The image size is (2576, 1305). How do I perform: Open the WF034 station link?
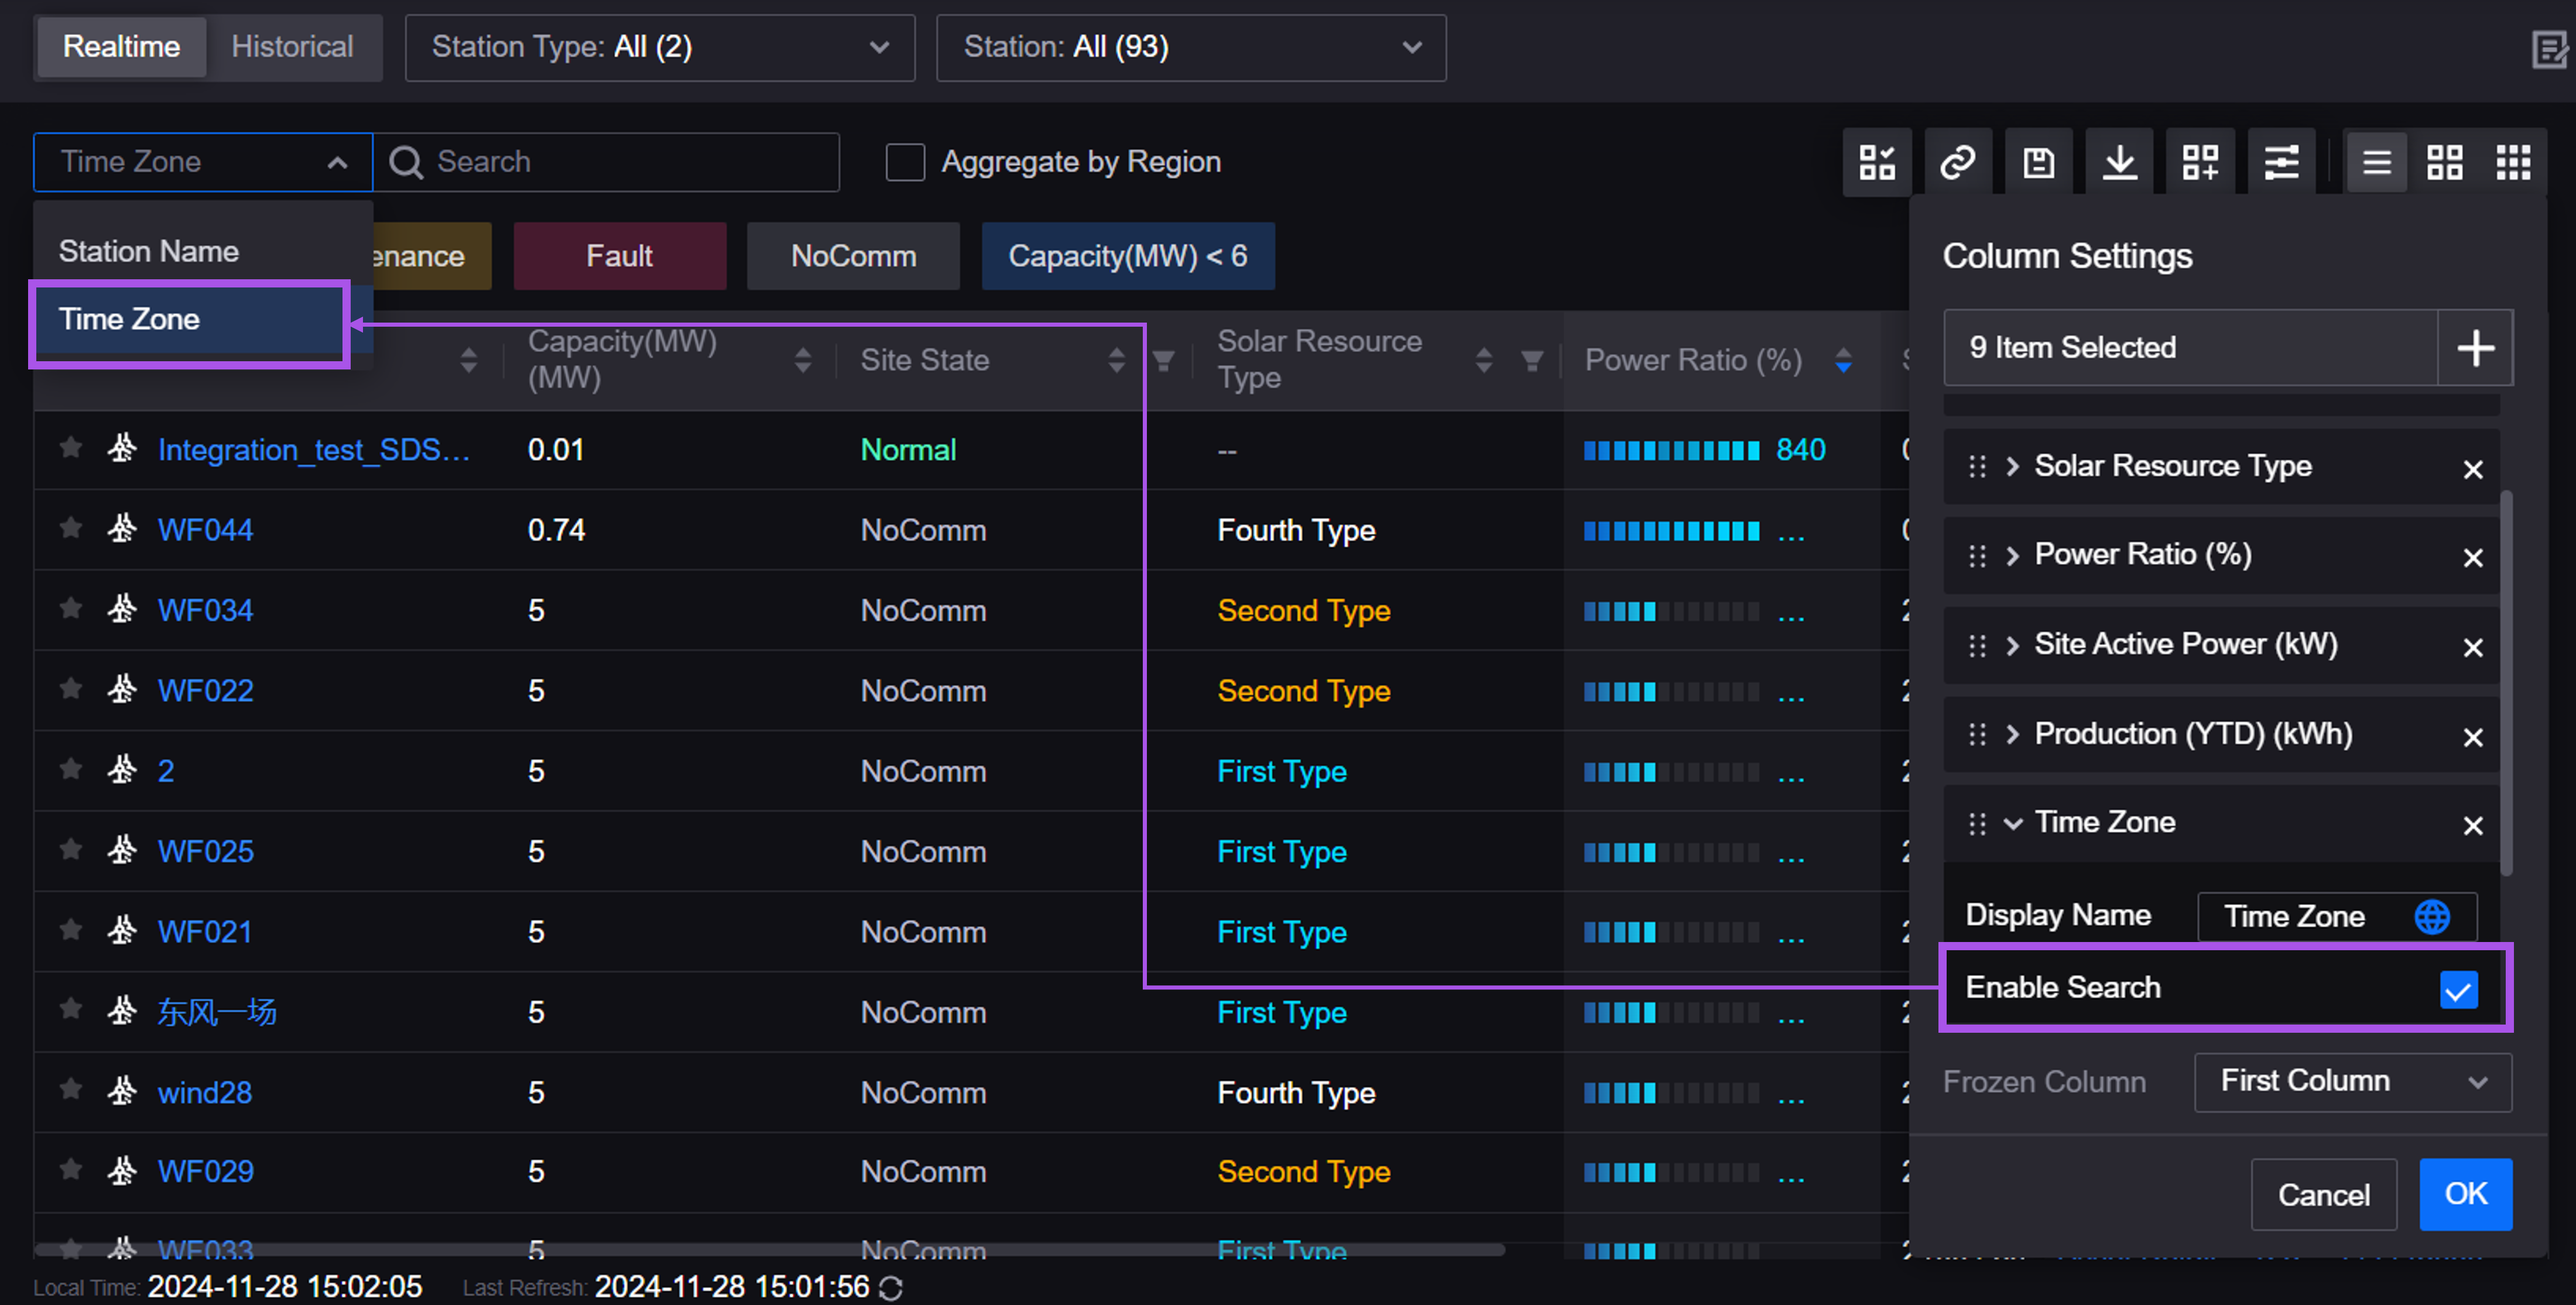(205, 610)
